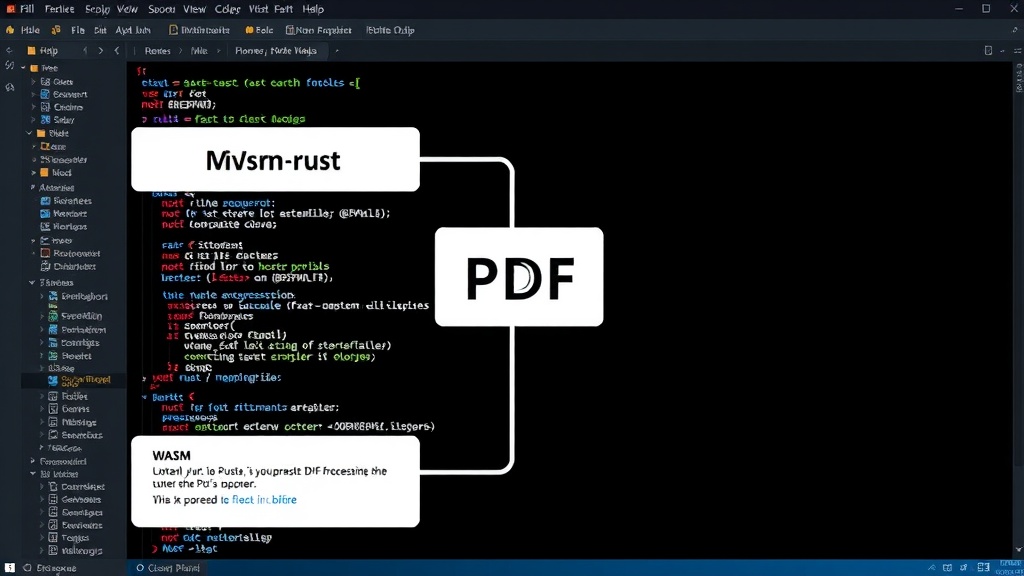
Task: Click the editor scrollbar down arrow
Action: 1018,551
